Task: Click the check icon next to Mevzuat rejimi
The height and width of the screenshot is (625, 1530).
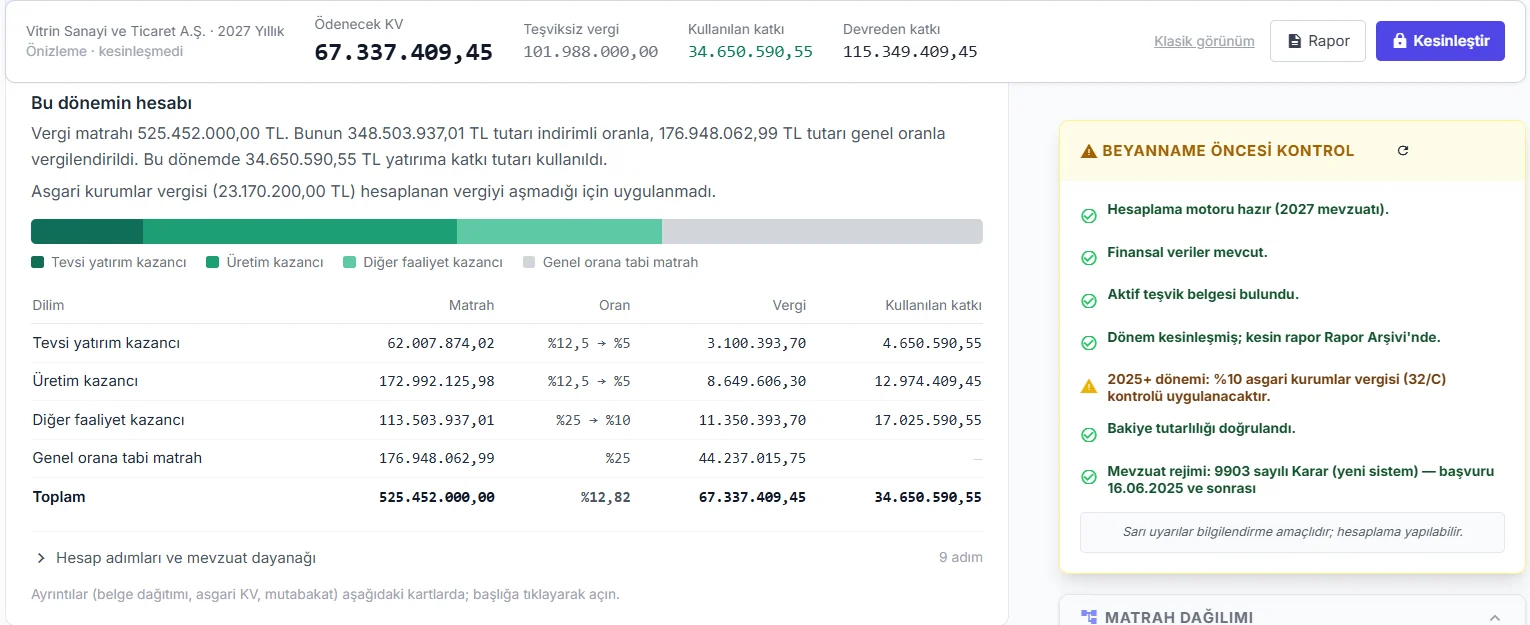Action: pyautogui.click(x=1089, y=477)
